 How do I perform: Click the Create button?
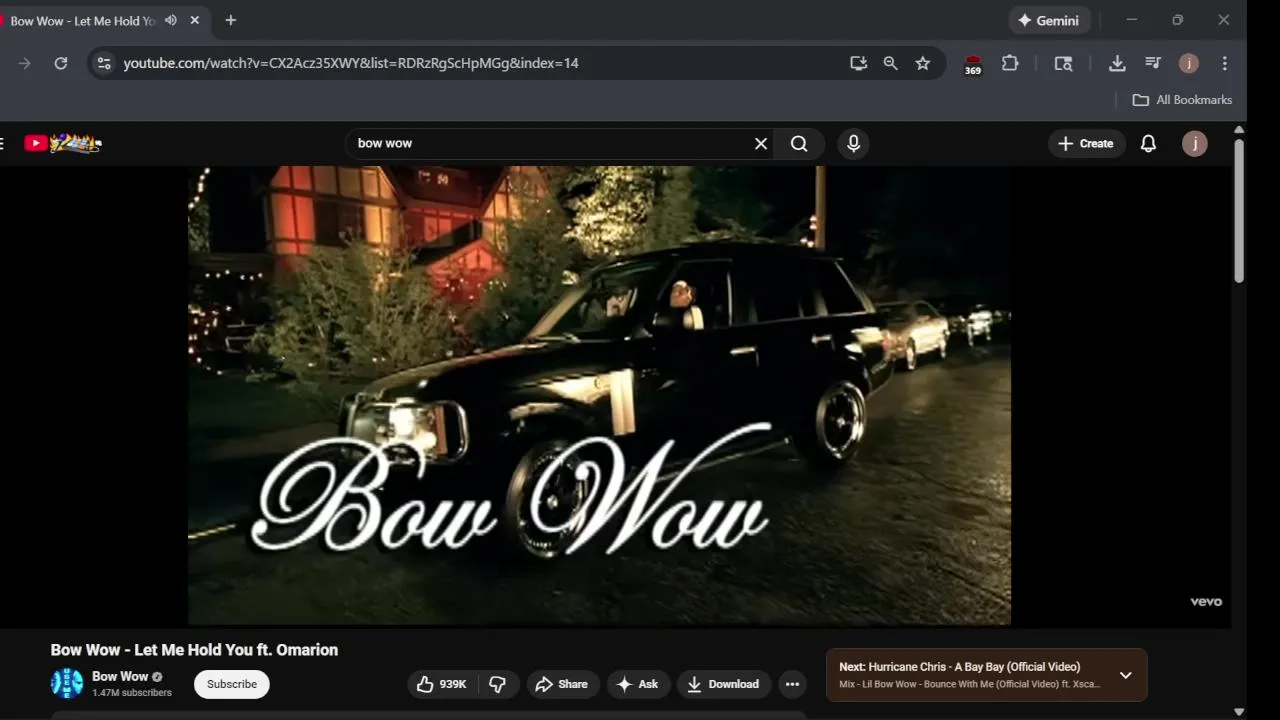[1086, 144]
